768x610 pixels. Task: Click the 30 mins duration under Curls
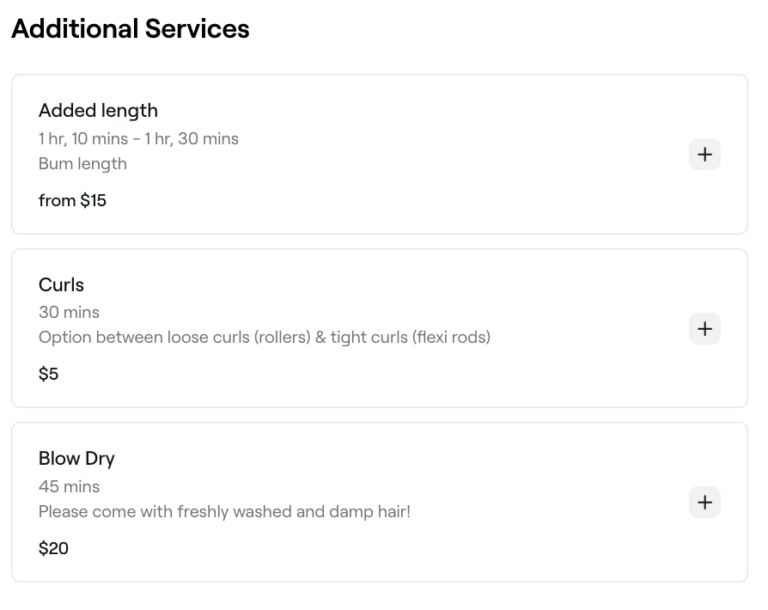click(69, 312)
